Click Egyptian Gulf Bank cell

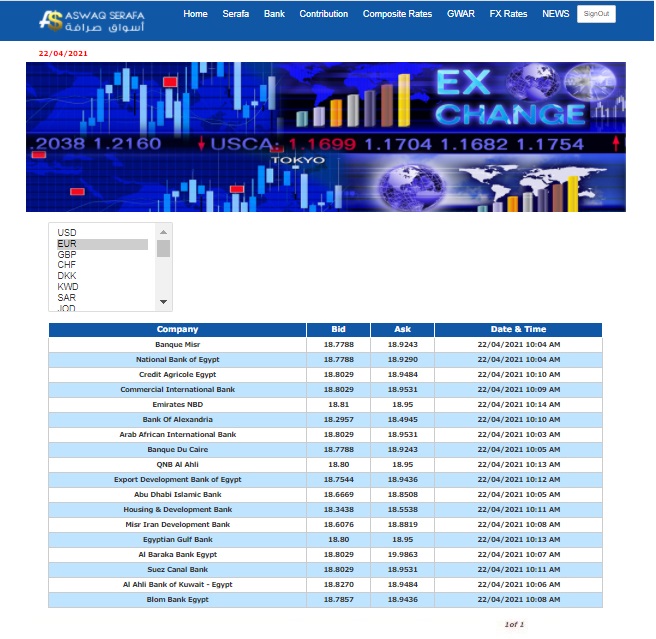coord(177,540)
